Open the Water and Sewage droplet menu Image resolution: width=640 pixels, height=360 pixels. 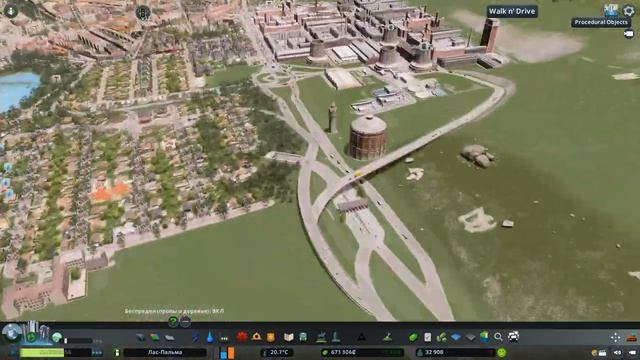tap(210, 337)
